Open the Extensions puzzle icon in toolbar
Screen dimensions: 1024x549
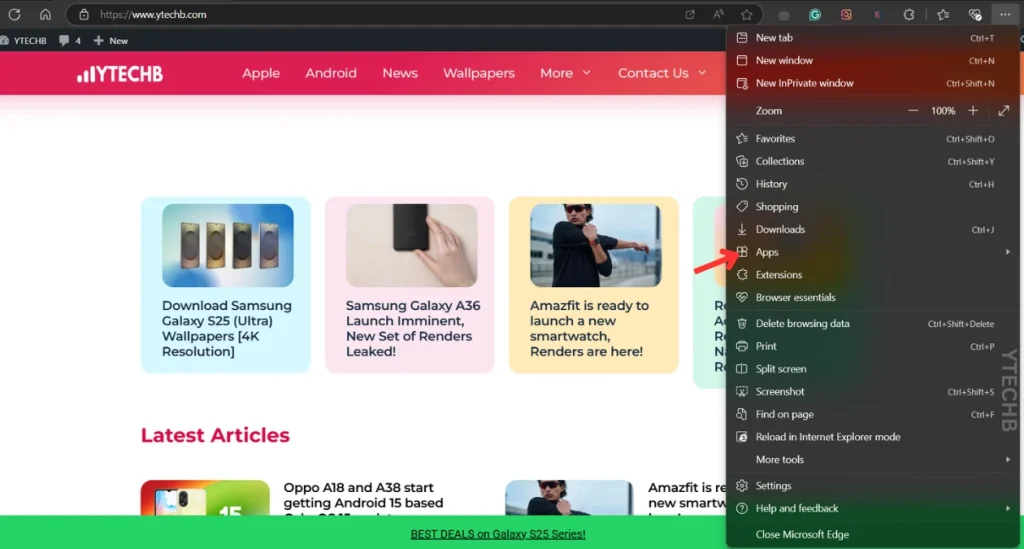click(908, 14)
